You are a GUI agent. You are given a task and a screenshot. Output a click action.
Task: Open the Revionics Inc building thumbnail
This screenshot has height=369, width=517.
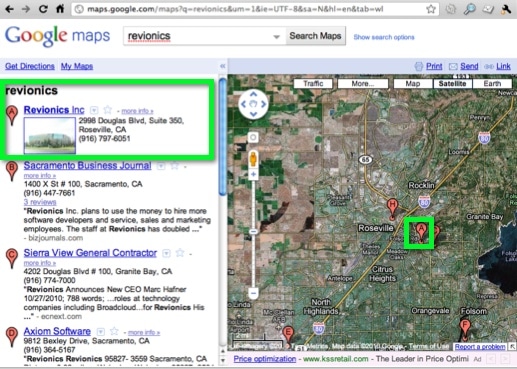pos(50,135)
